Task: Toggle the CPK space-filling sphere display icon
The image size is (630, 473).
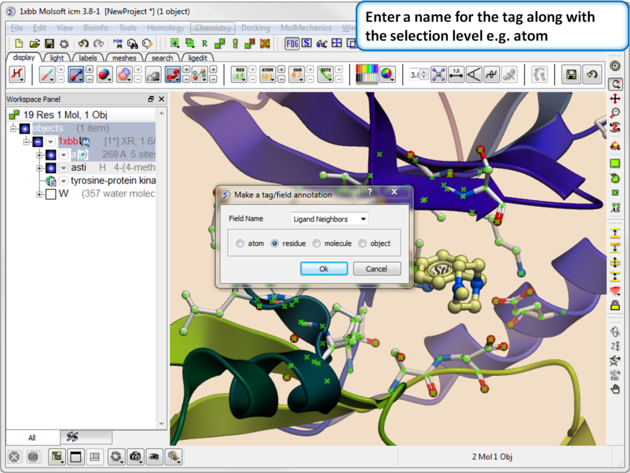Action: tap(104, 75)
